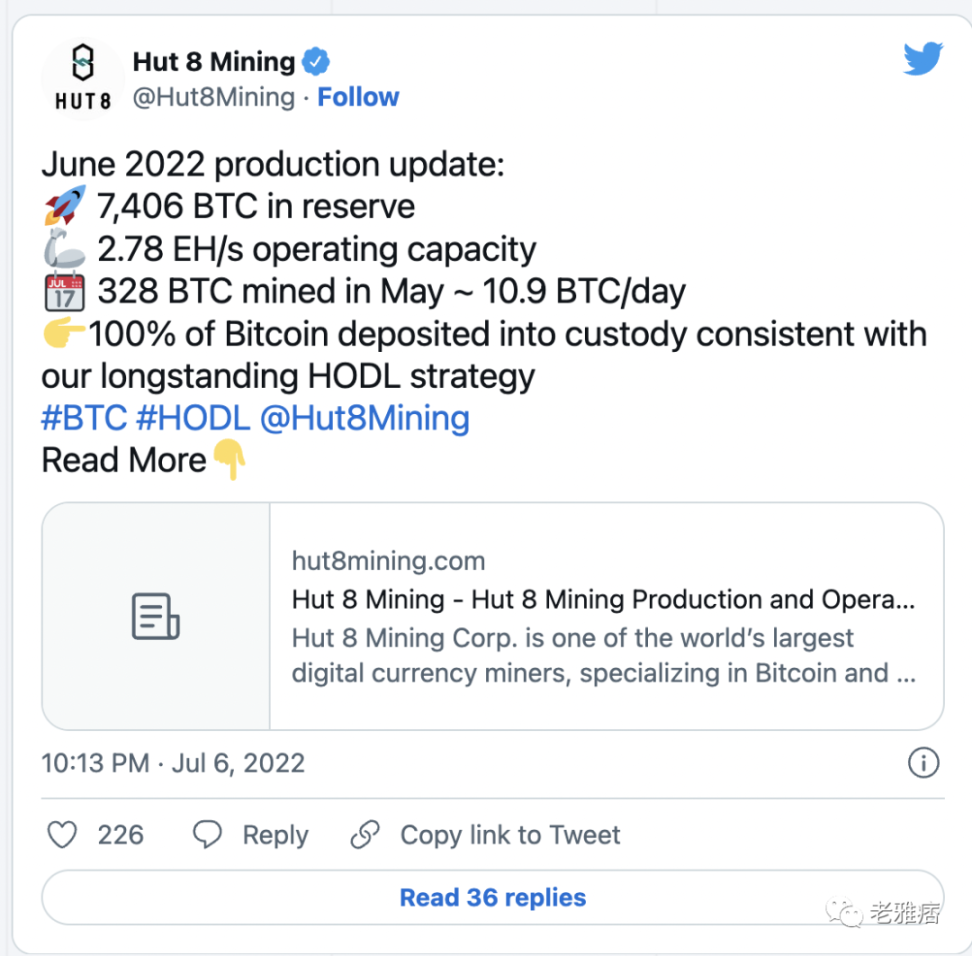Open the Hut 8 Mining profile name
Screen dimensions: 972x956
(x=213, y=61)
